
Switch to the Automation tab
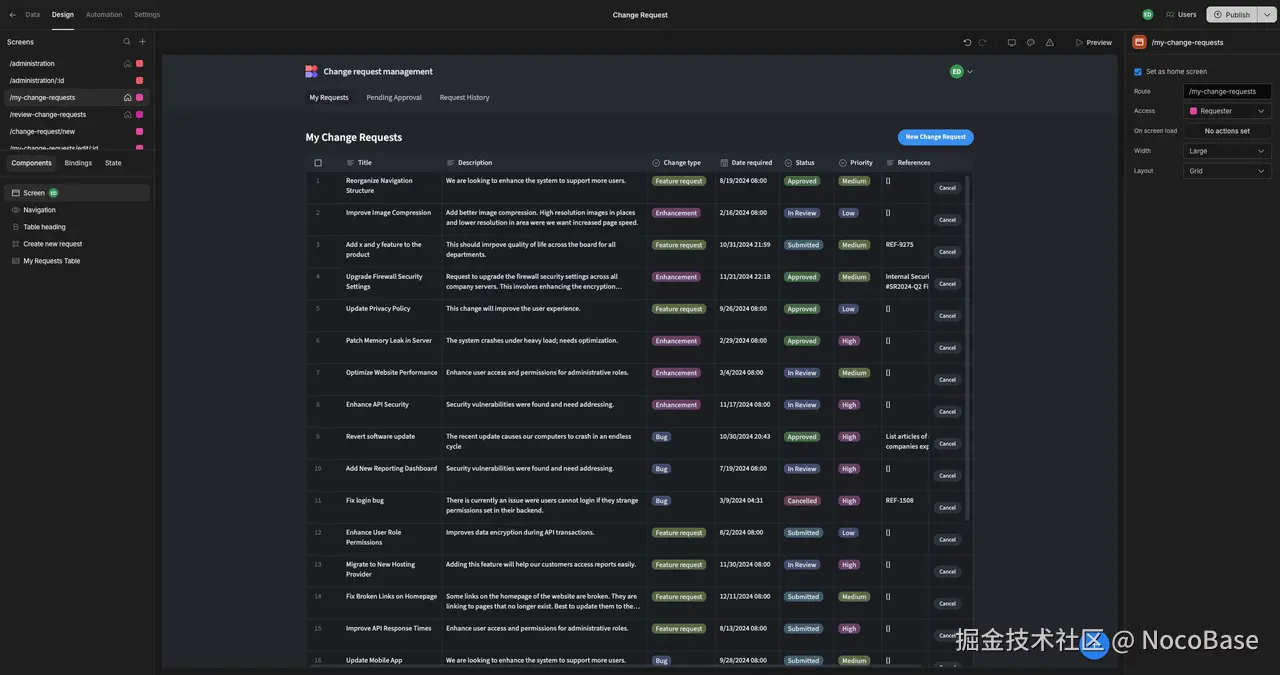(x=104, y=15)
